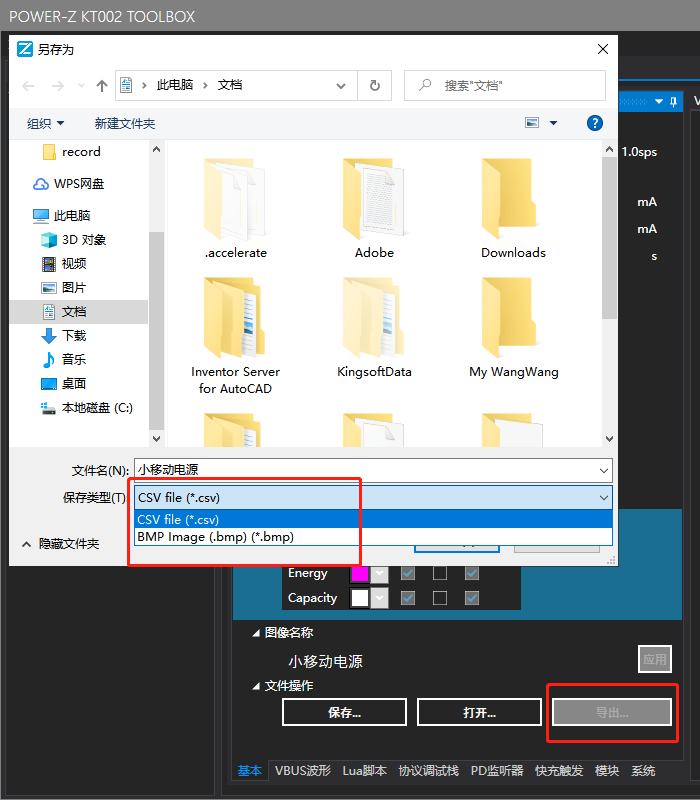The height and width of the screenshot is (800, 700).
Task: Open the 组织 menu dropdown
Action: click(45, 123)
